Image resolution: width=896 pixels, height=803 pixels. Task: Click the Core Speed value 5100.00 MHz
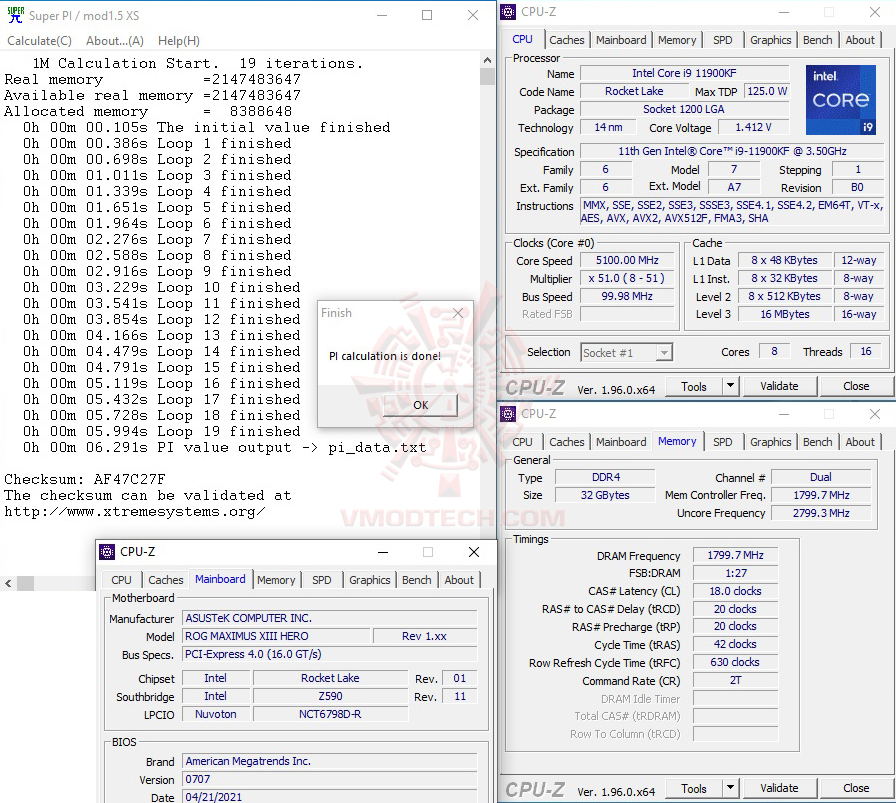click(x=627, y=261)
